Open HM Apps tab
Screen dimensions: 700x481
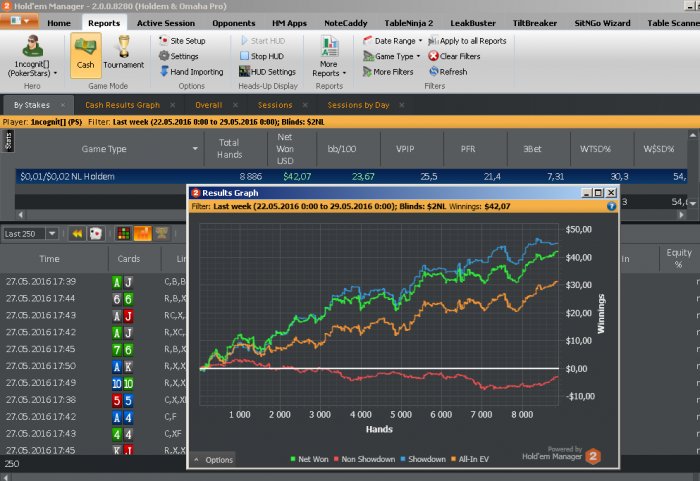point(289,23)
